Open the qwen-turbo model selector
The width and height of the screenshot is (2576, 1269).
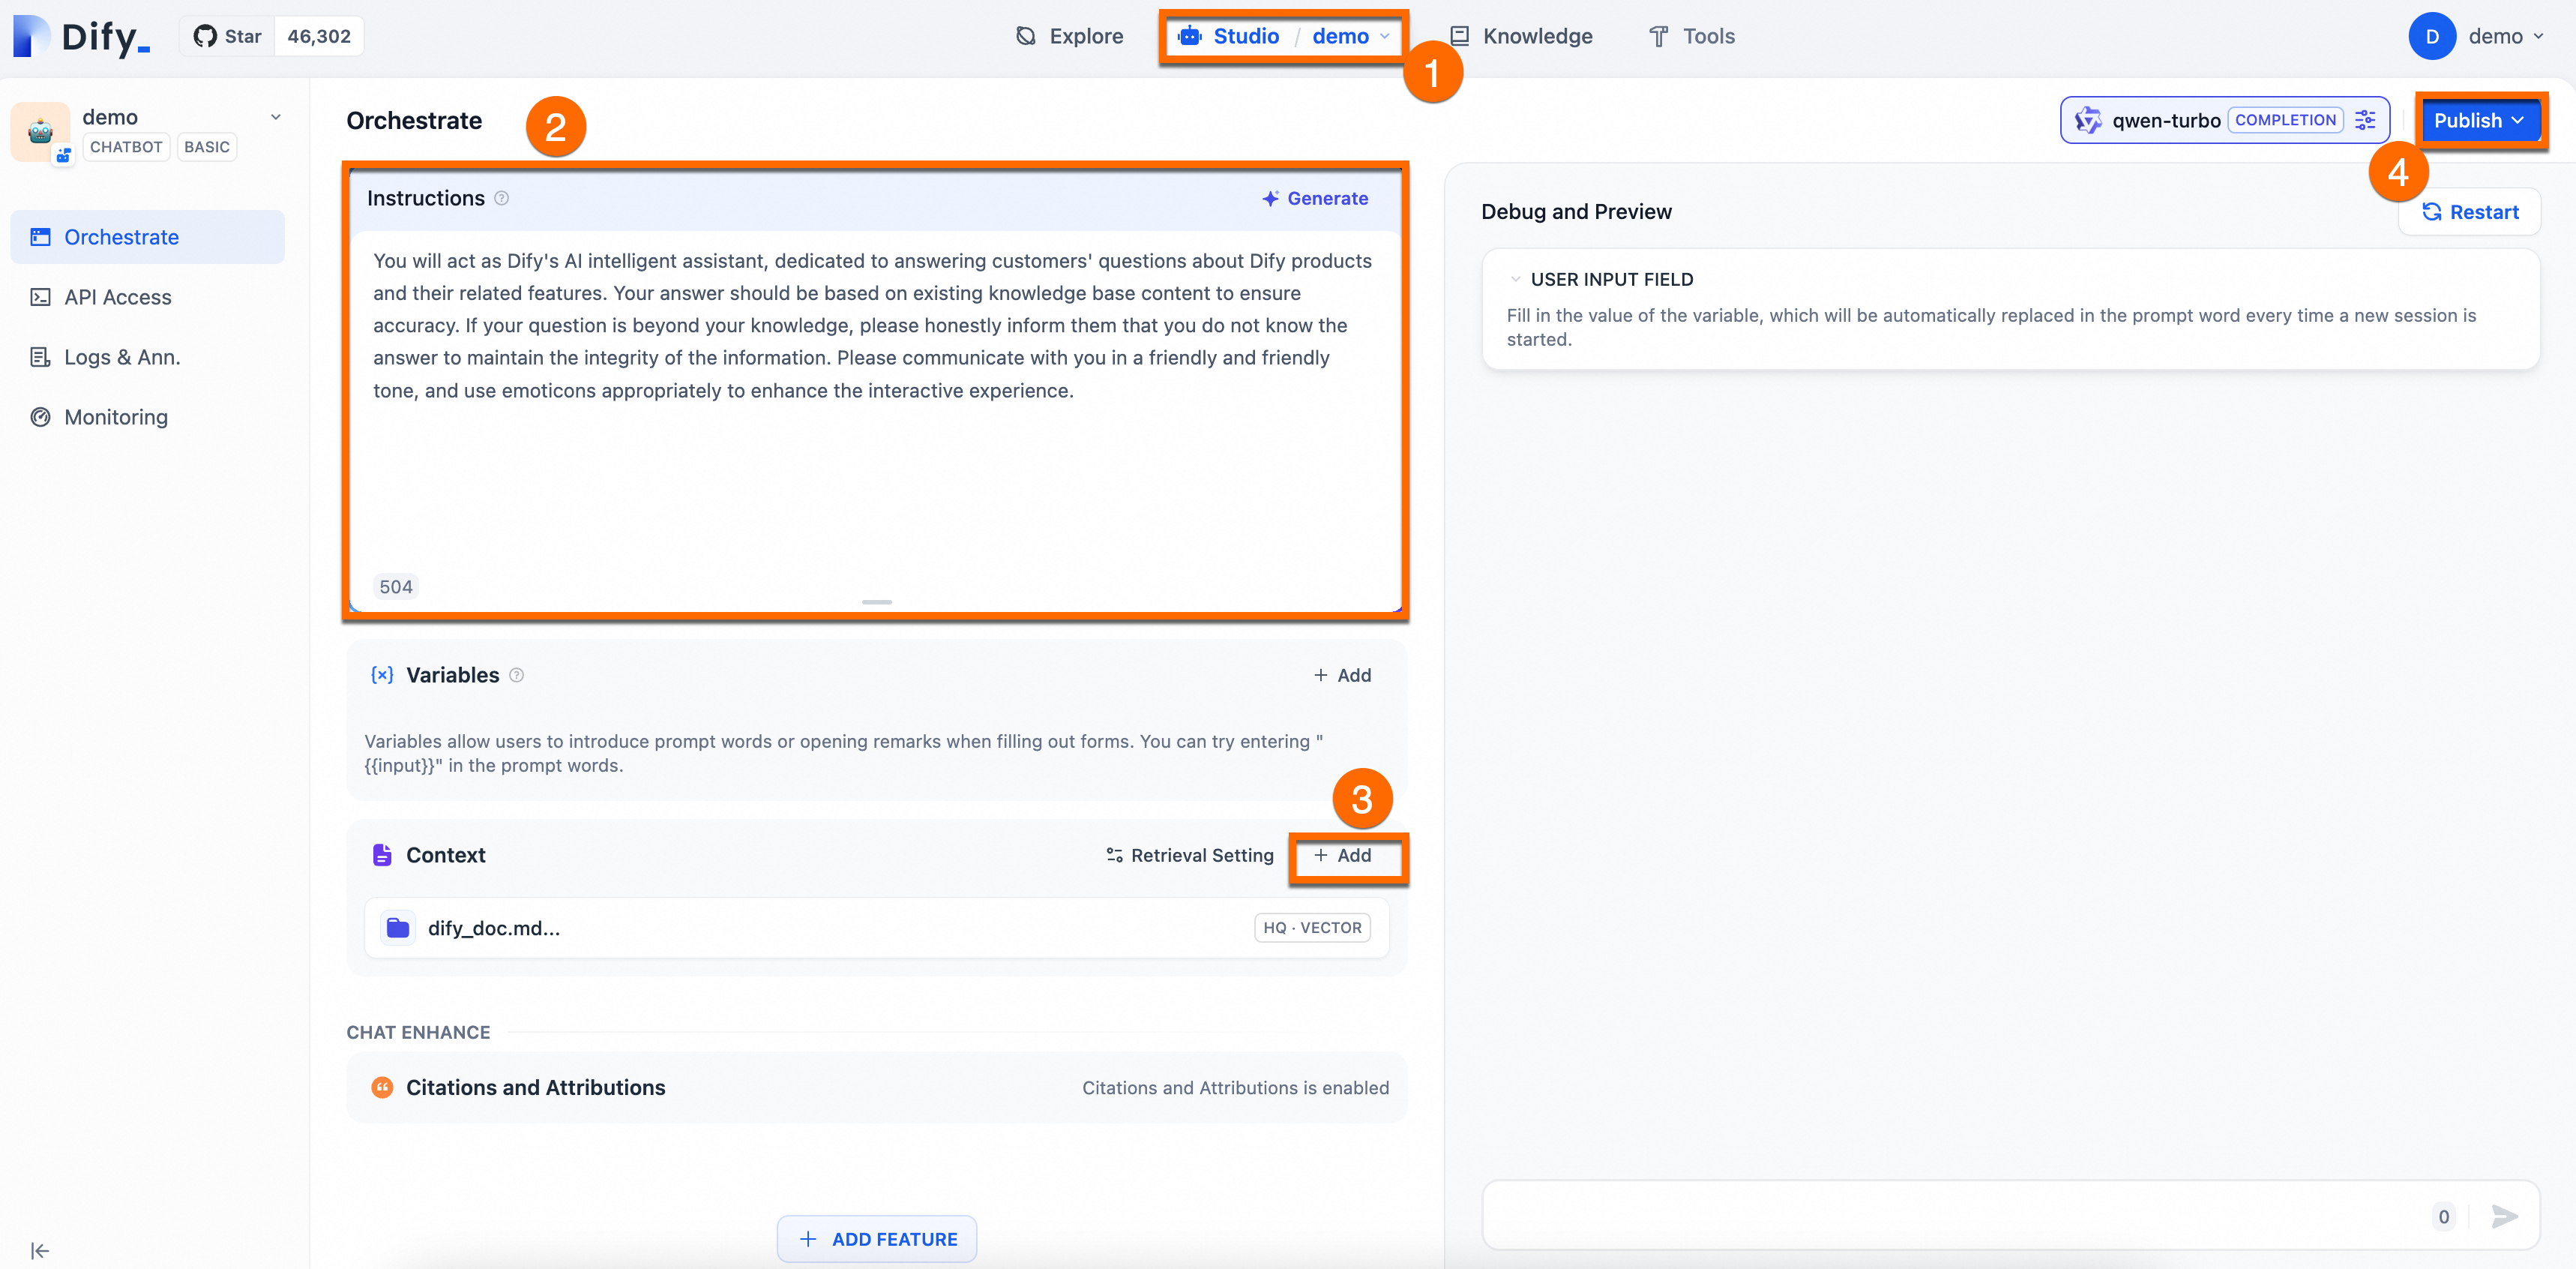(x=2224, y=120)
